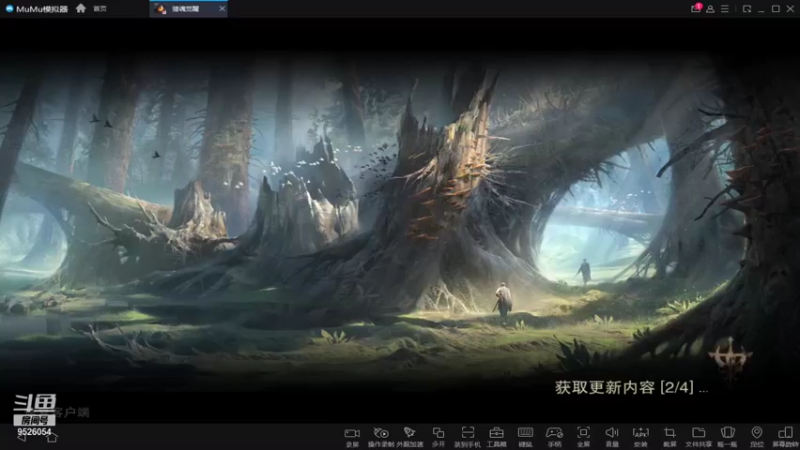The width and height of the screenshot is (800, 450).
Task: Click the pop-out window icon in the title bar
Action: click(x=747, y=9)
